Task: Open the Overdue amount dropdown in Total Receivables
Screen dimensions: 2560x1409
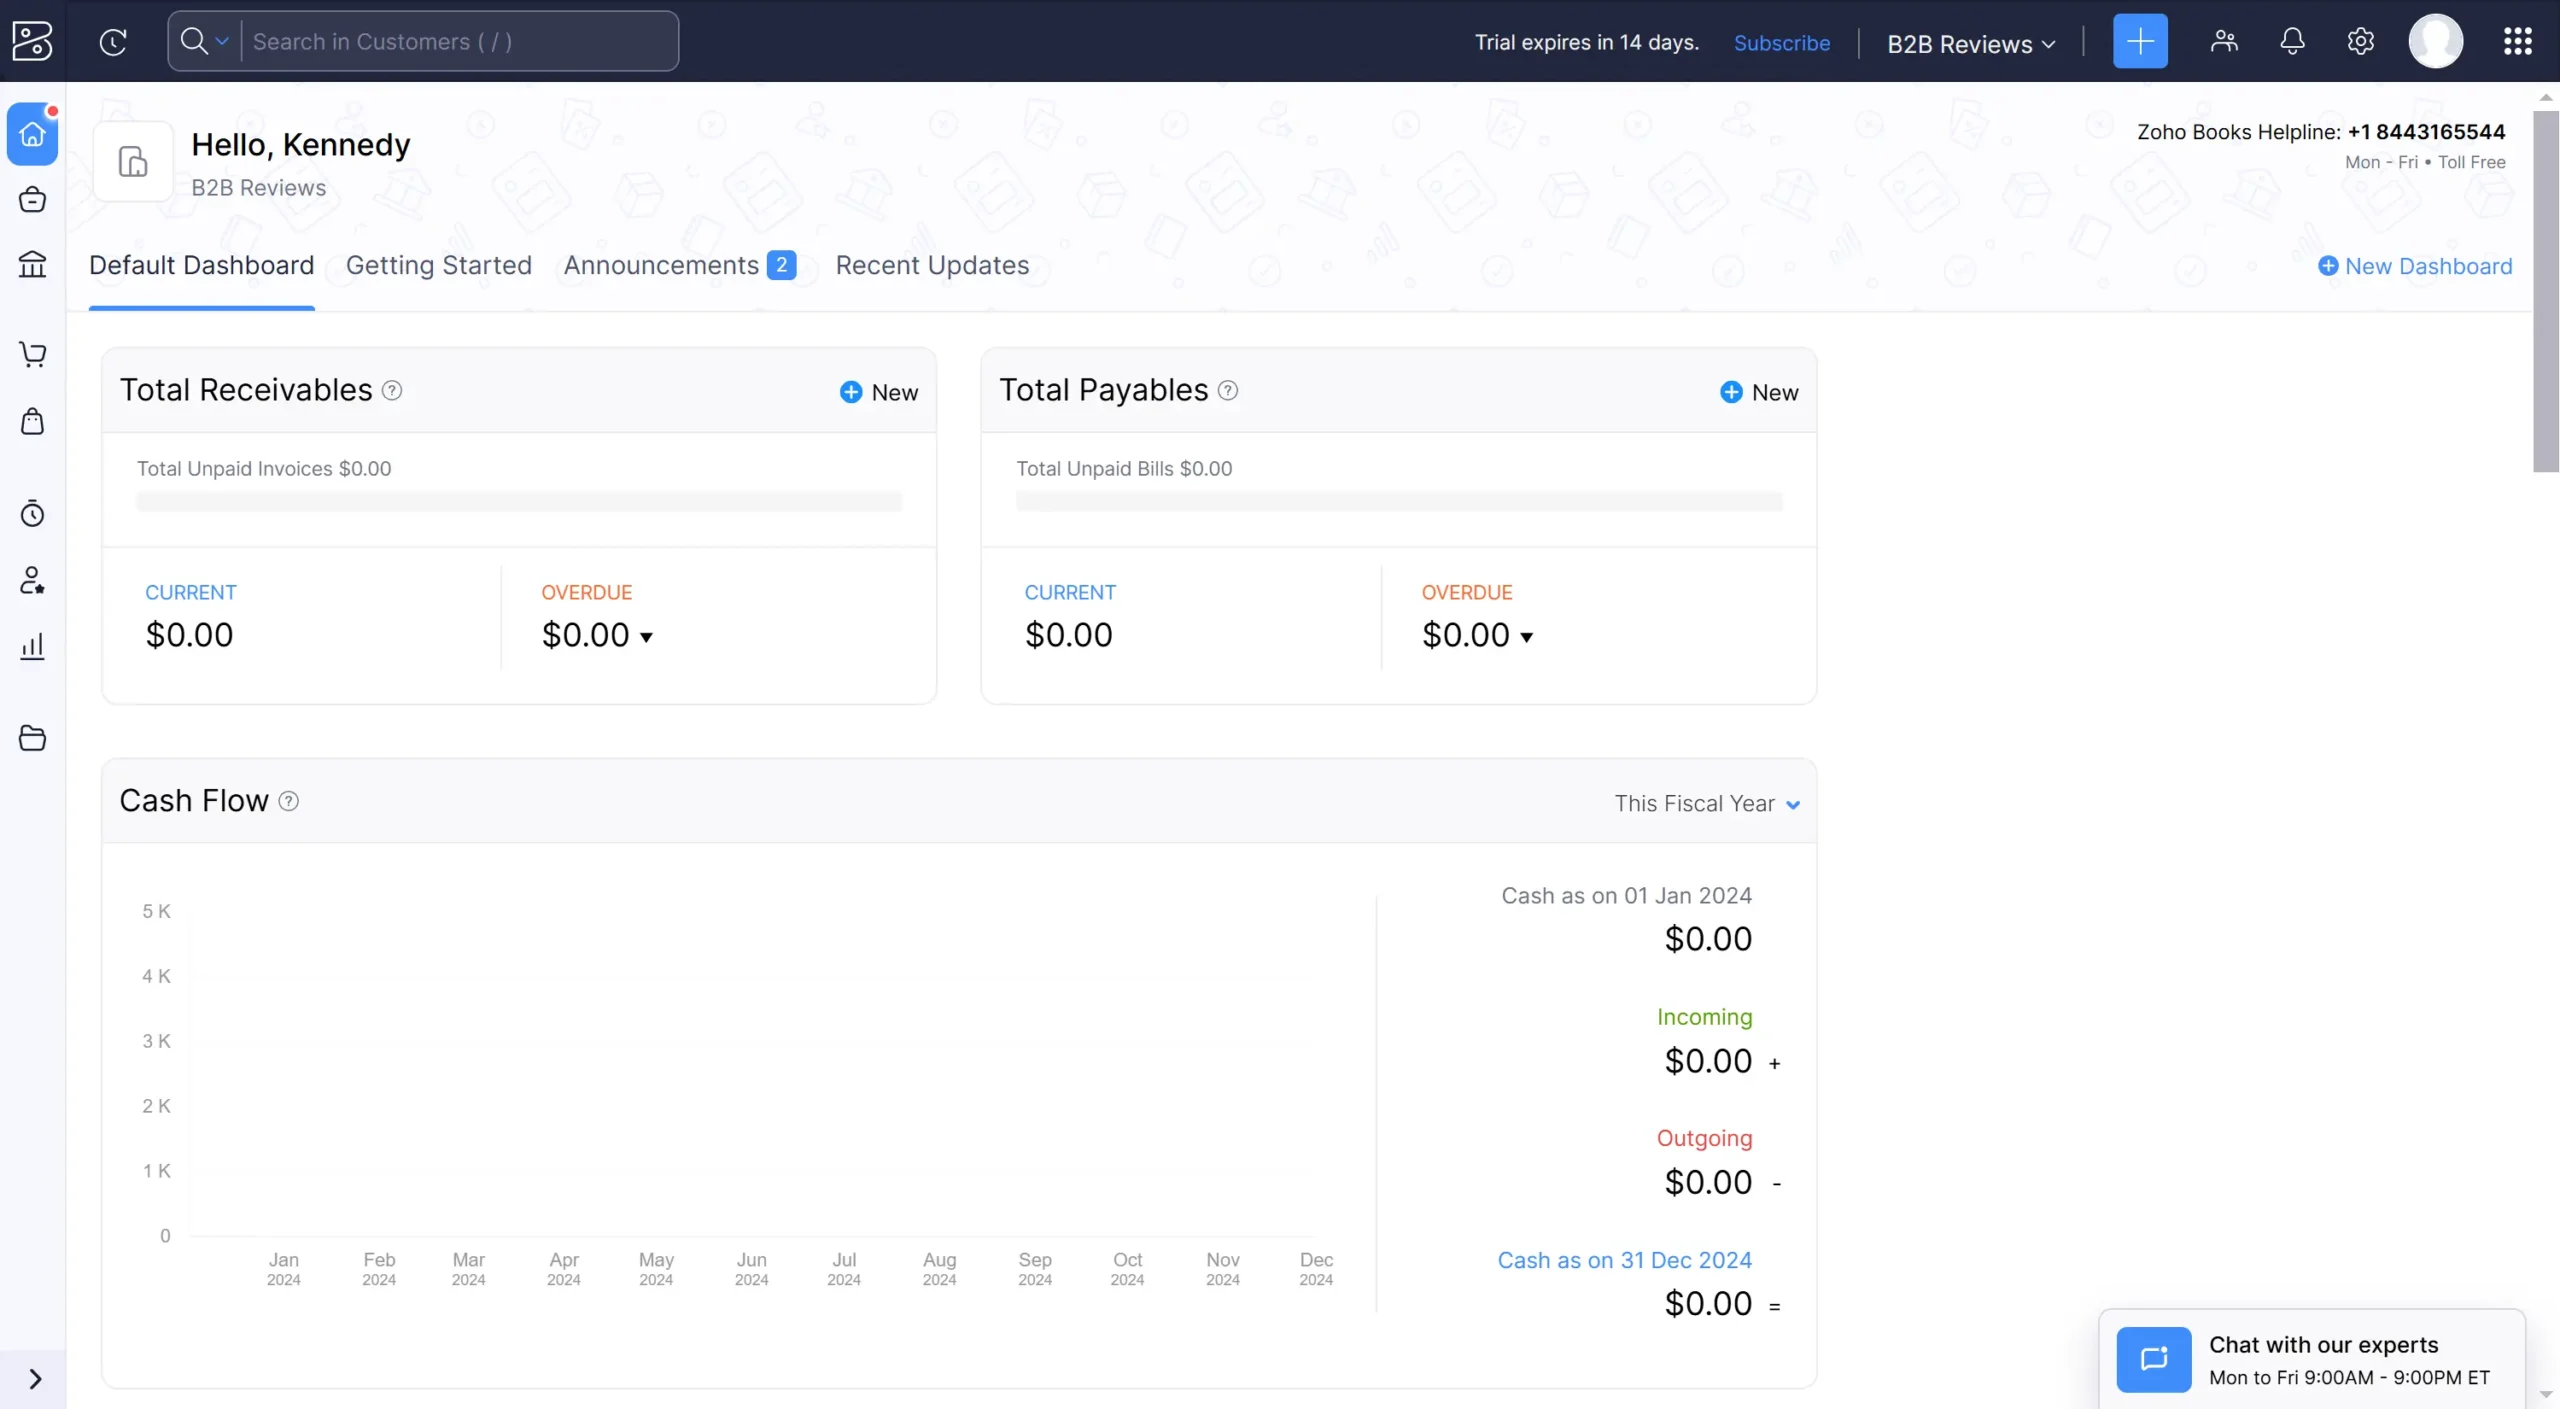Action: [648, 637]
